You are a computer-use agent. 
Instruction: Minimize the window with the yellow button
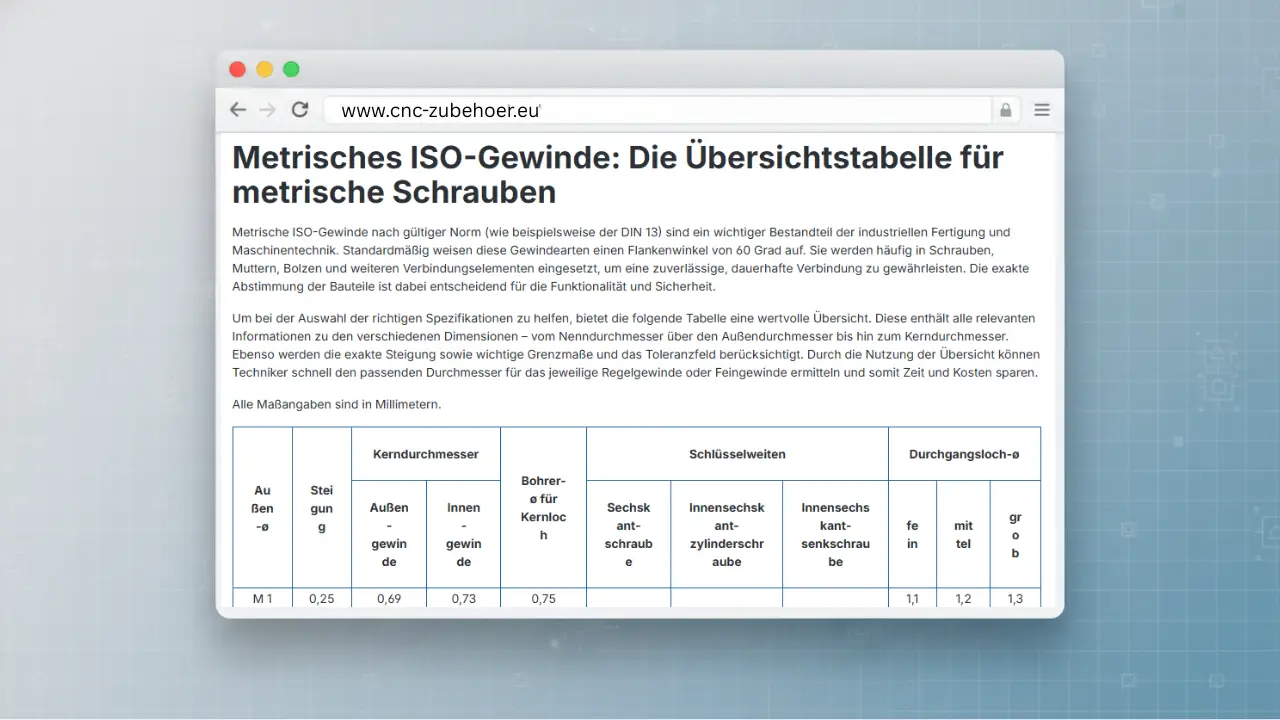pyautogui.click(x=264, y=69)
